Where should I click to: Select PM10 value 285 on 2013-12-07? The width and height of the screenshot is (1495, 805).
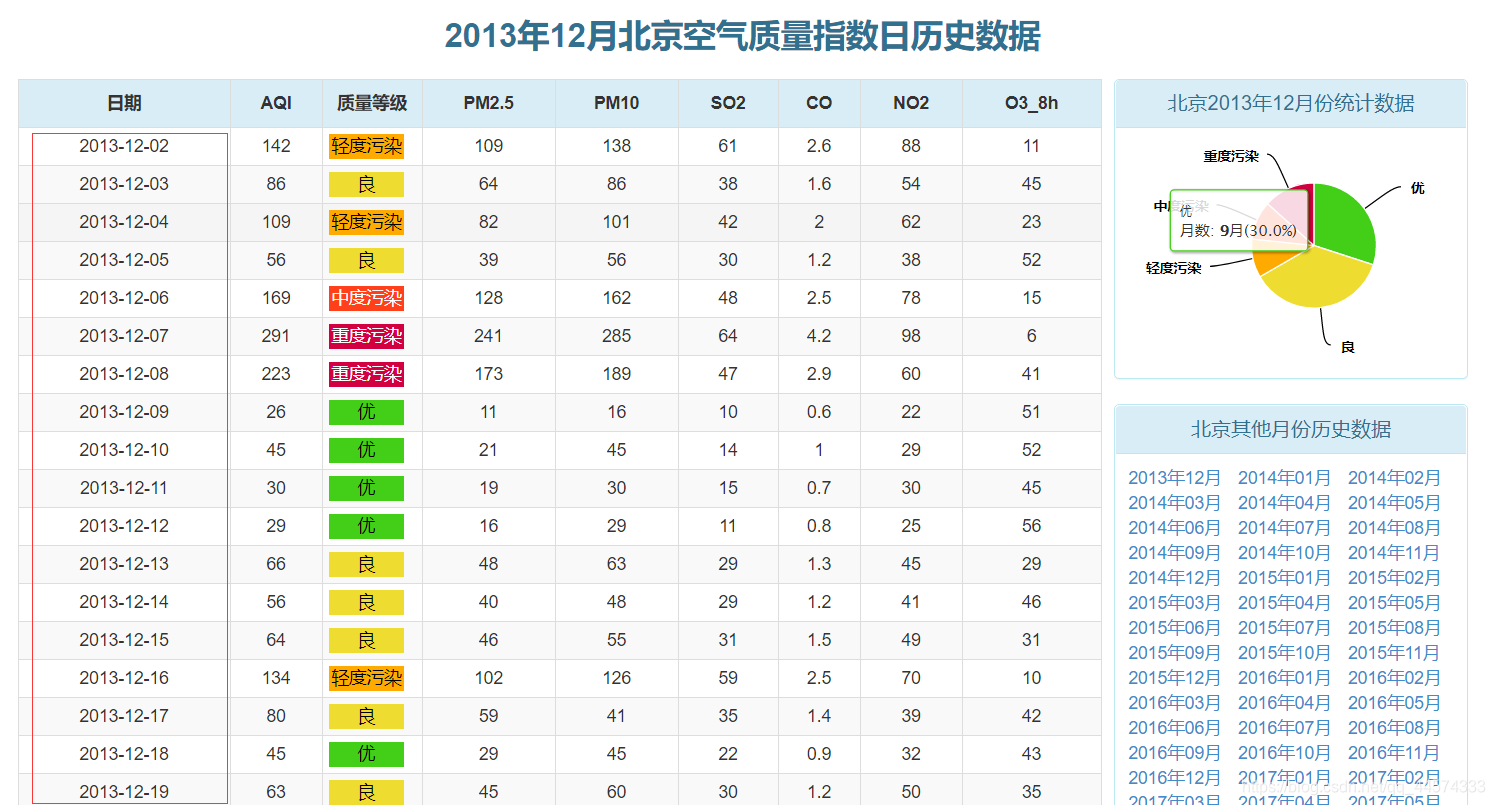pos(617,336)
